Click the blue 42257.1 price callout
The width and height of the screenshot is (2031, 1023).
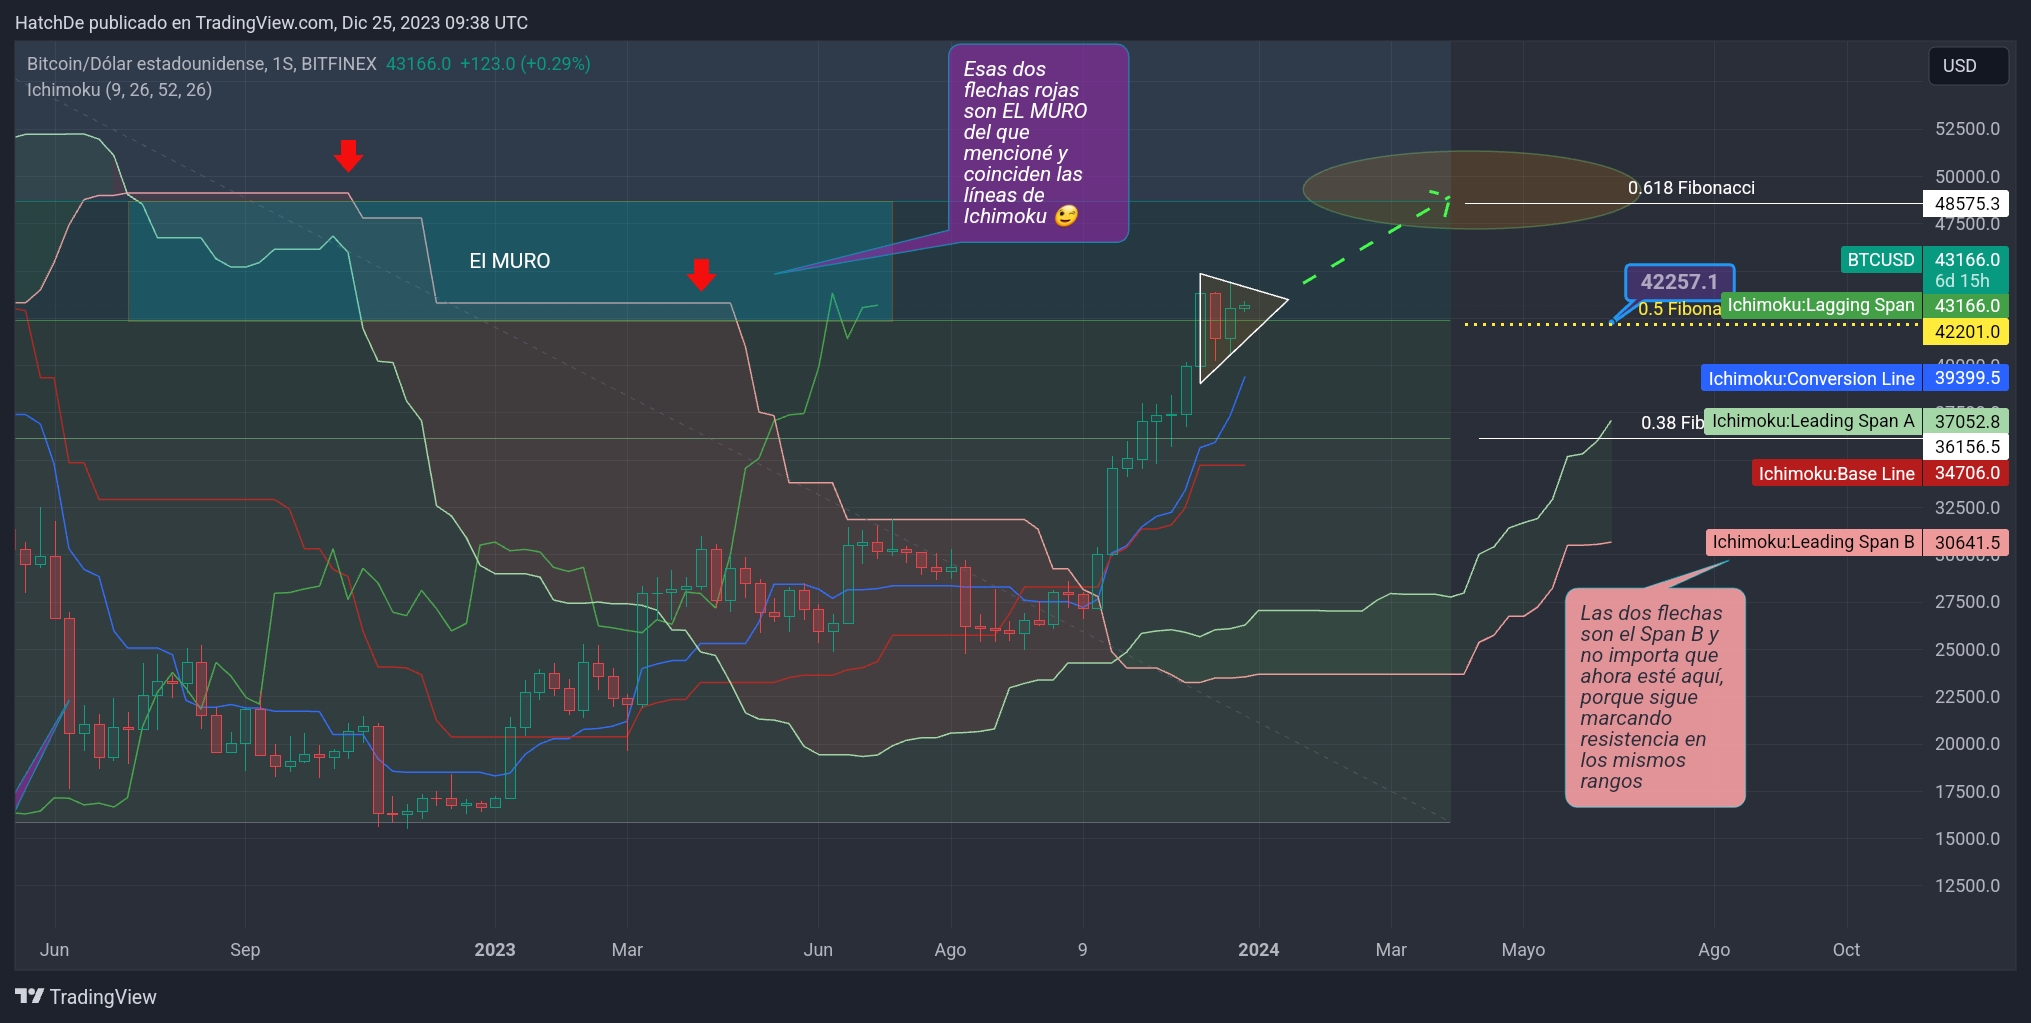click(1679, 282)
